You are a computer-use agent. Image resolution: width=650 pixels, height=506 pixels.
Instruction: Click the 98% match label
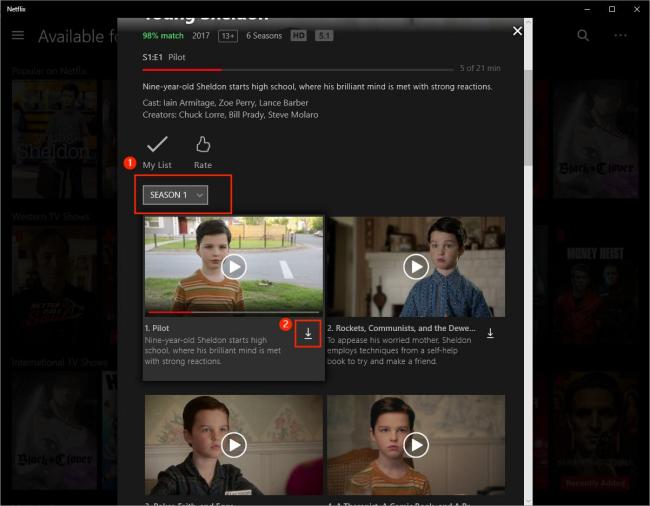click(x=163, y=36)
